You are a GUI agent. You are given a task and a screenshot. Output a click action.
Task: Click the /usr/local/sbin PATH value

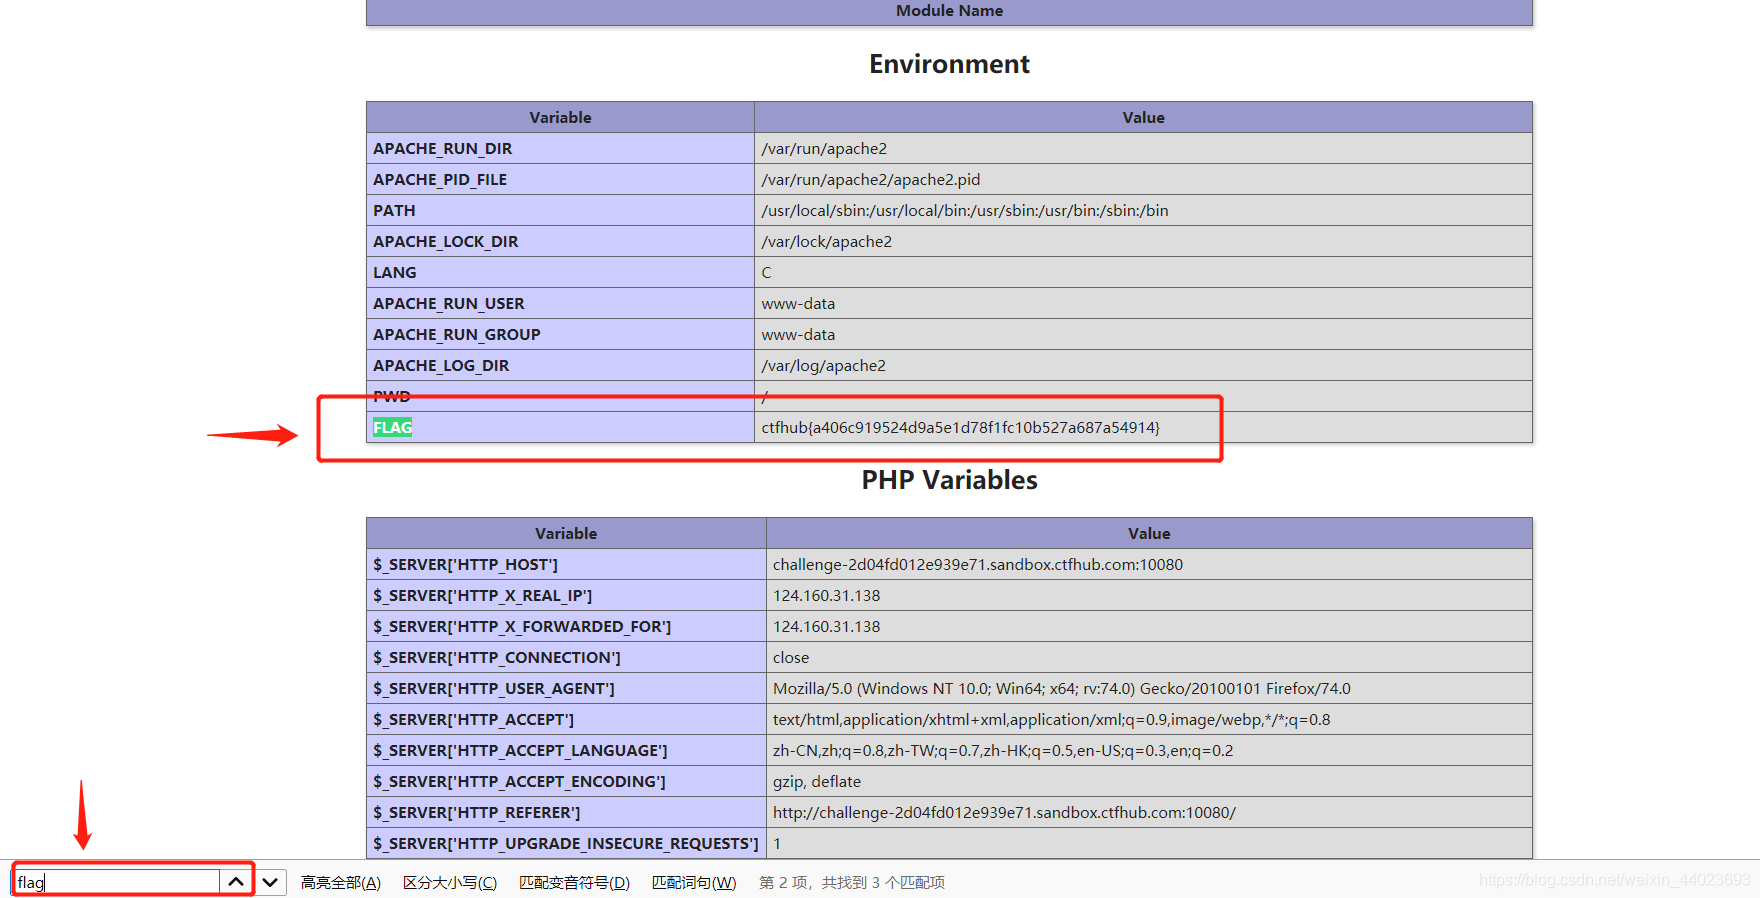(964, 210)
